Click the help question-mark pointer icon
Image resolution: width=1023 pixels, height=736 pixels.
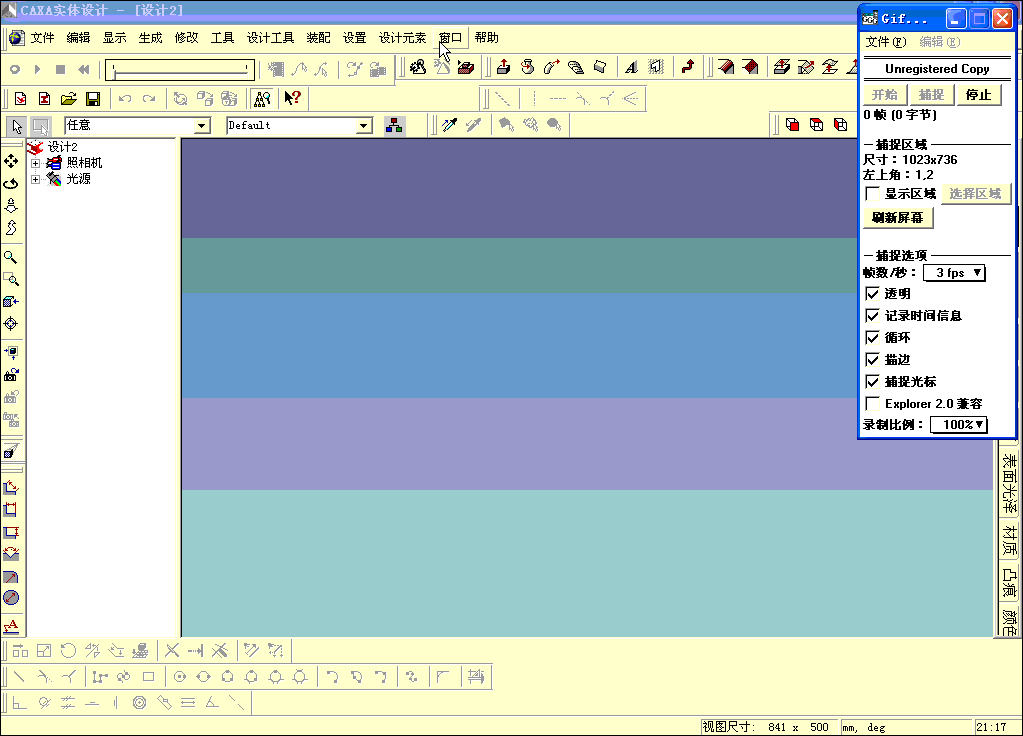[292, 99]
